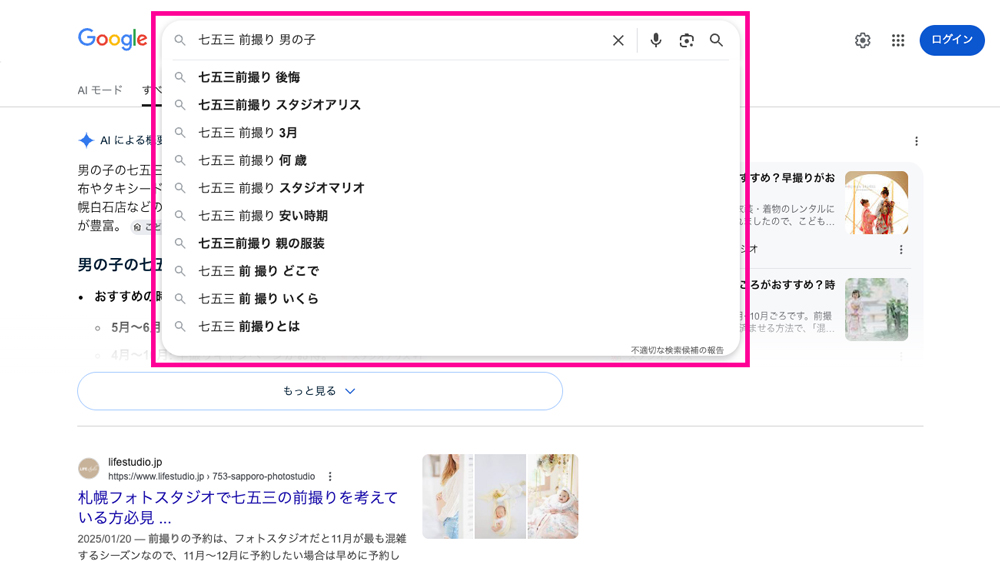Open Google settings gear icon
1000x563 pixels.
point(862,40)
